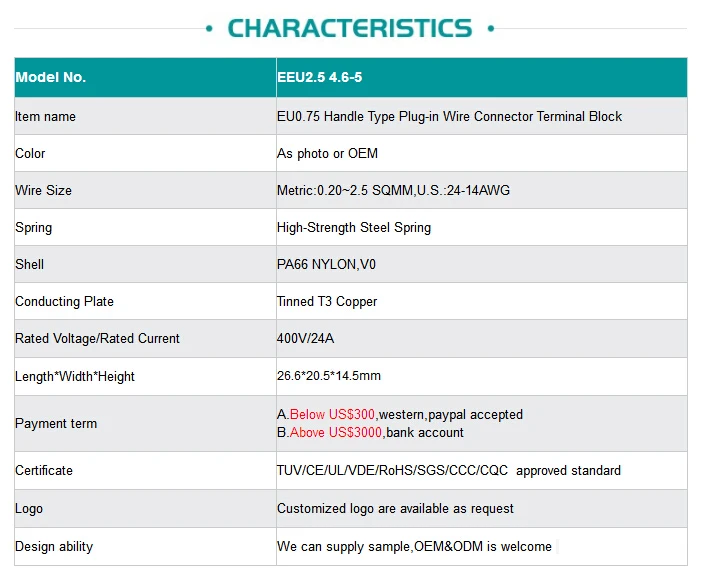
Task: Click the As photo or OEM value
Action: pyautogui.click(x=327, y=153)
